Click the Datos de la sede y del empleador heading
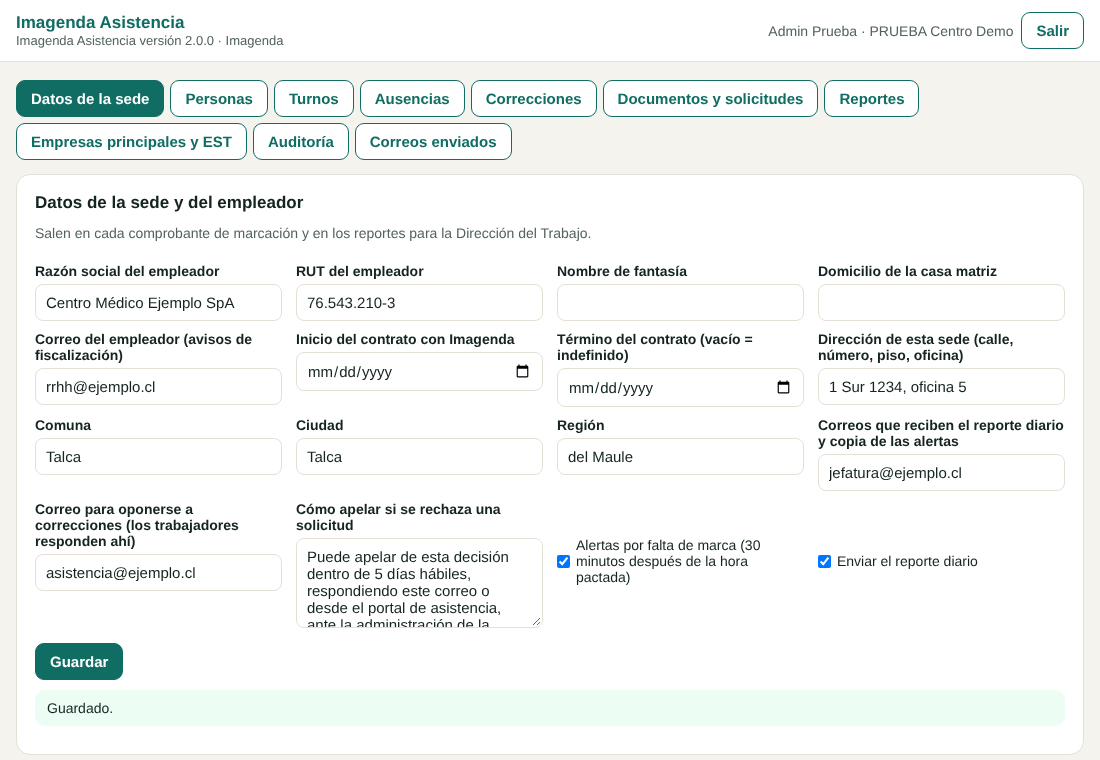Image resolution: width=1100 pixels, height=760 pixels. point(169,202)
